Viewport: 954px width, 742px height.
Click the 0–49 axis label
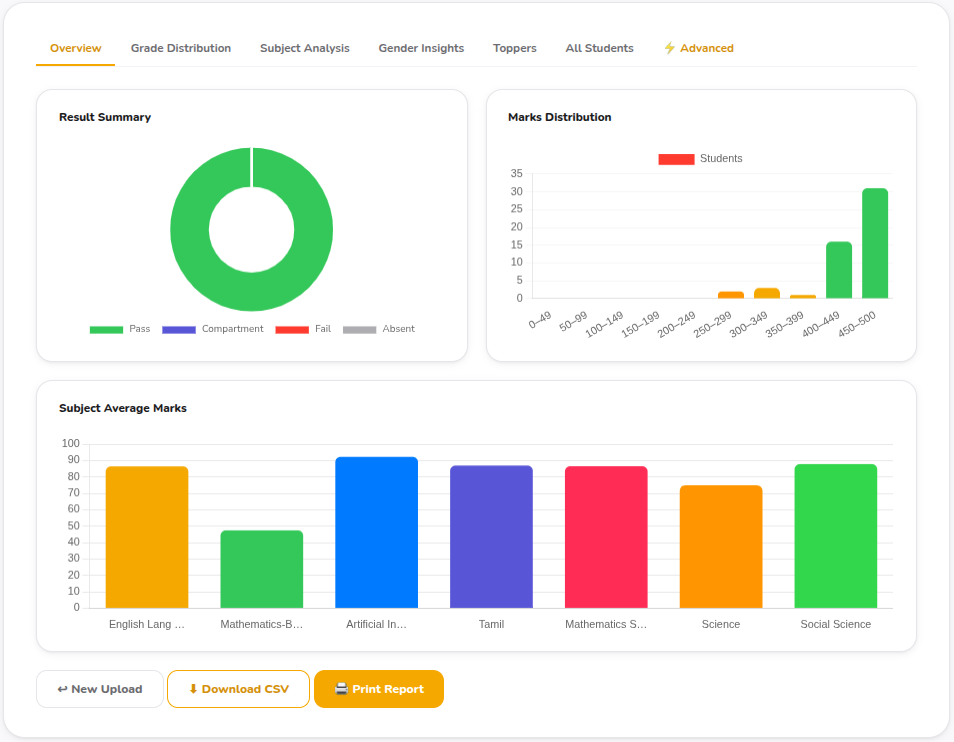coord(540,320)
